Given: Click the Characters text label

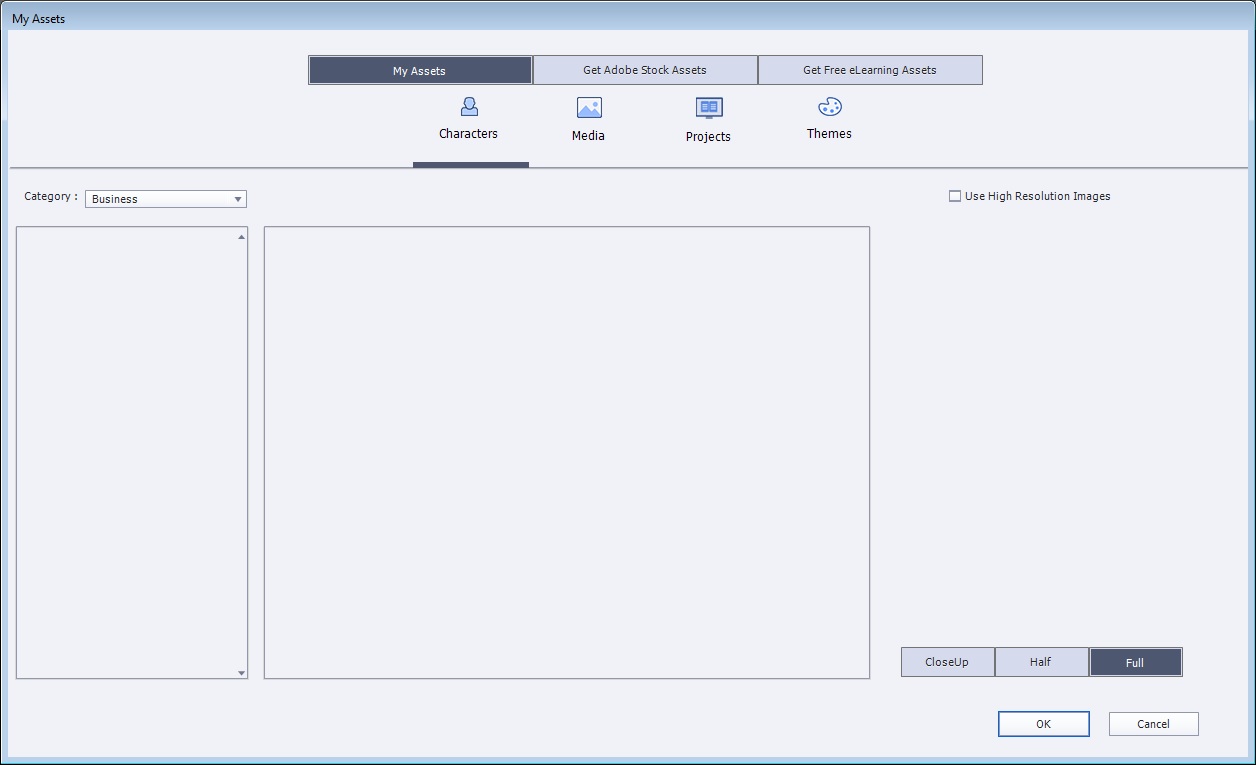Looking at the screenshot, I should (x=468, y=134).
